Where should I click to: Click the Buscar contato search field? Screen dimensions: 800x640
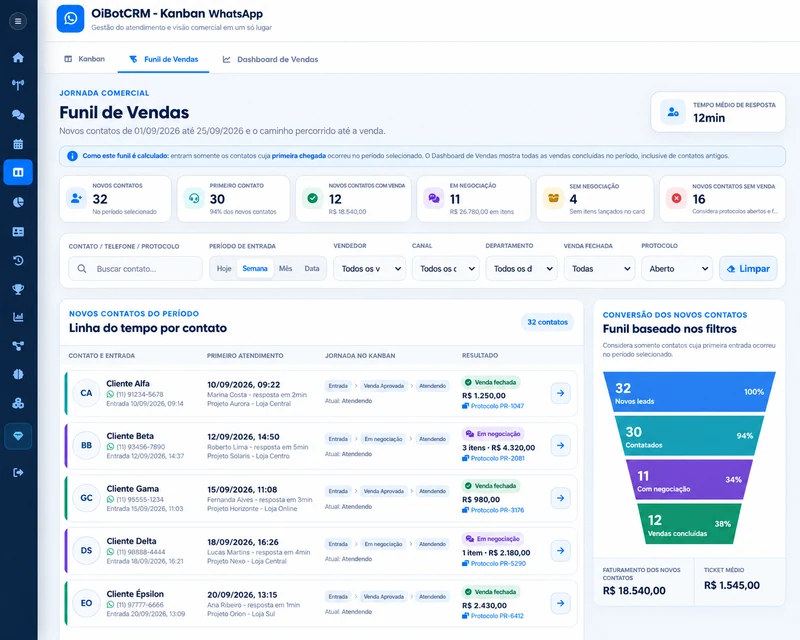(x=136, y=268)
